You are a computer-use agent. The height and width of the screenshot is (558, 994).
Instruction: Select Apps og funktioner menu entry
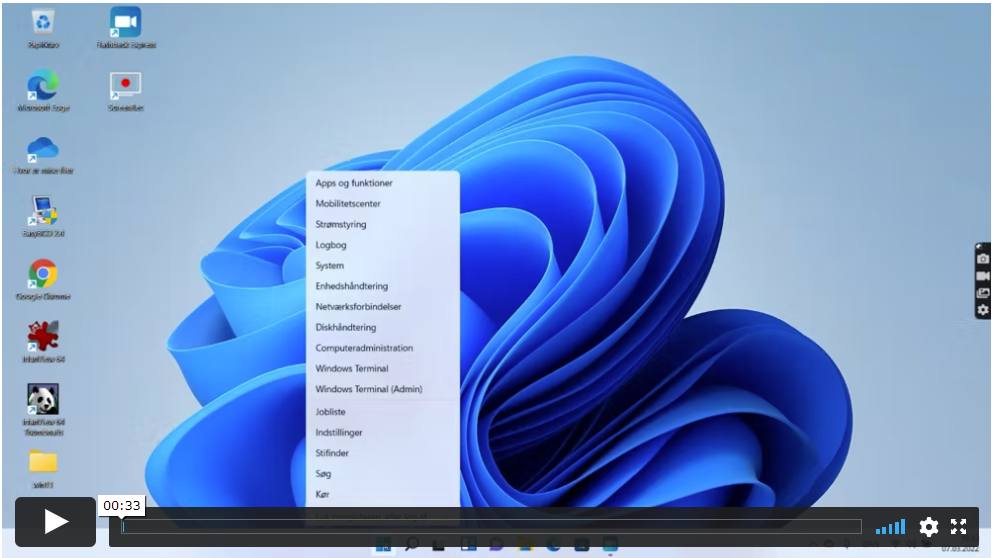tap(354, 183)
